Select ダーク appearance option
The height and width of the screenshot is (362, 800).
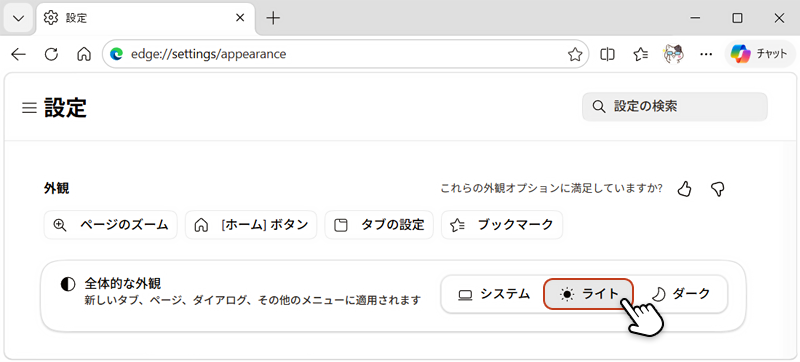[681, 294]
